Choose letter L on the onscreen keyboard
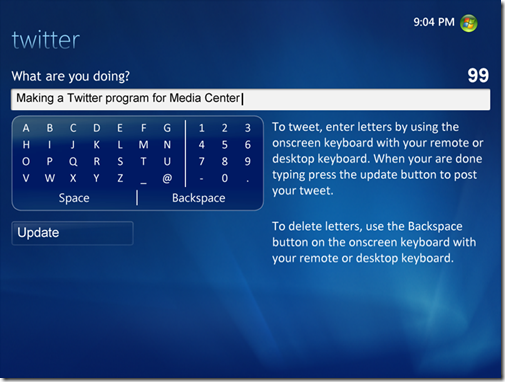This screenshot has width=505, height=382. click(120, 145)
